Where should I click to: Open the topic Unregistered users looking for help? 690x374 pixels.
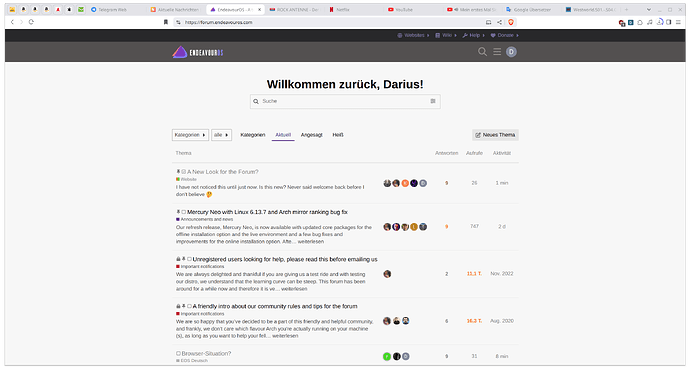tap(285, 259)
